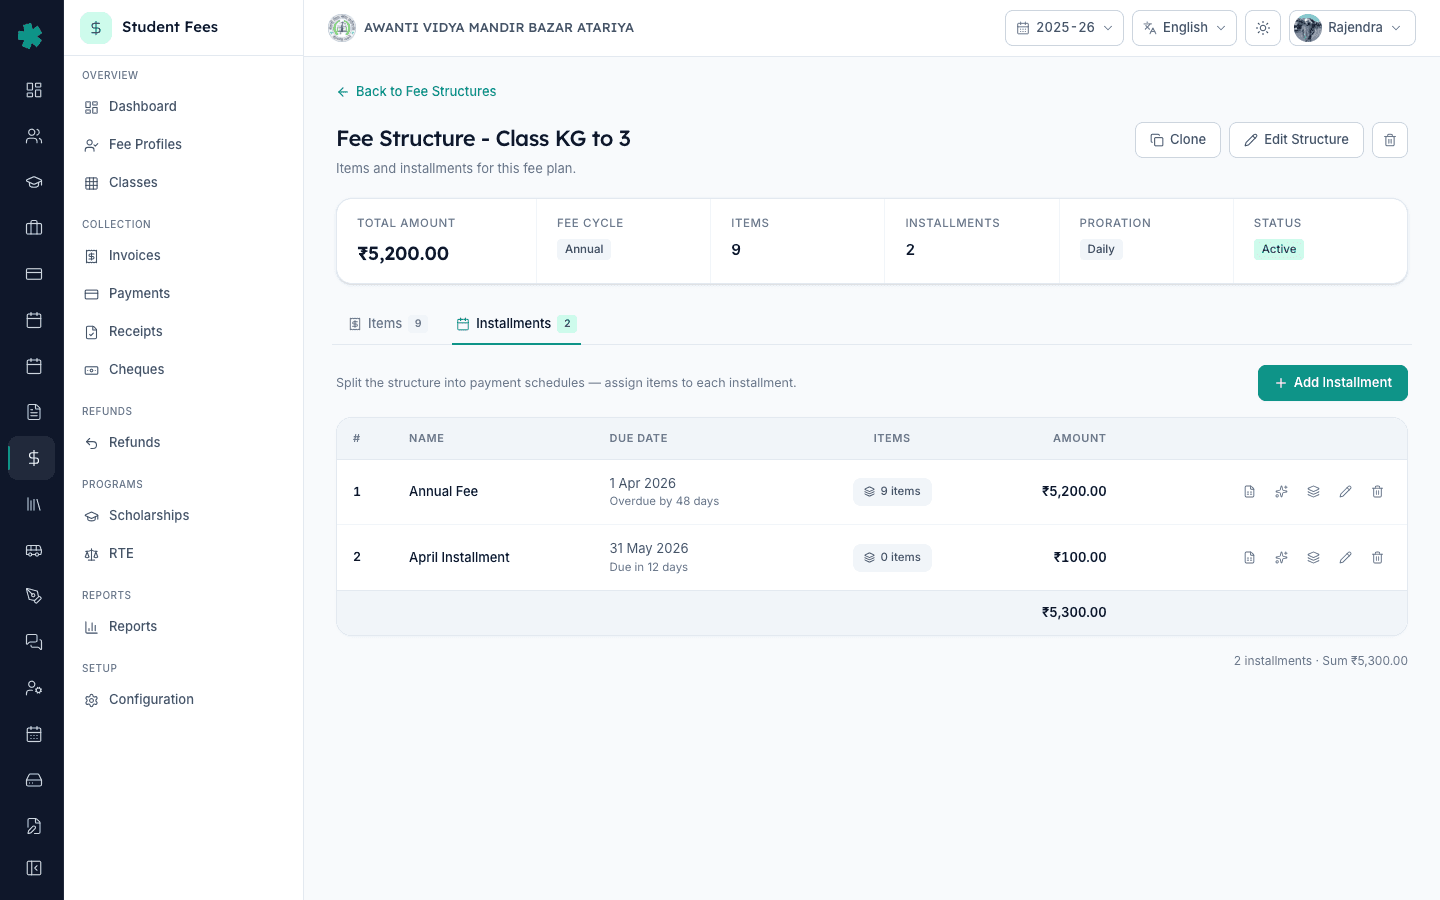The height and width of the screenshot is (900, 1440).
Task: Click Back to Fee Structures link
Action: pyautogui.click(x=416, y=92)
